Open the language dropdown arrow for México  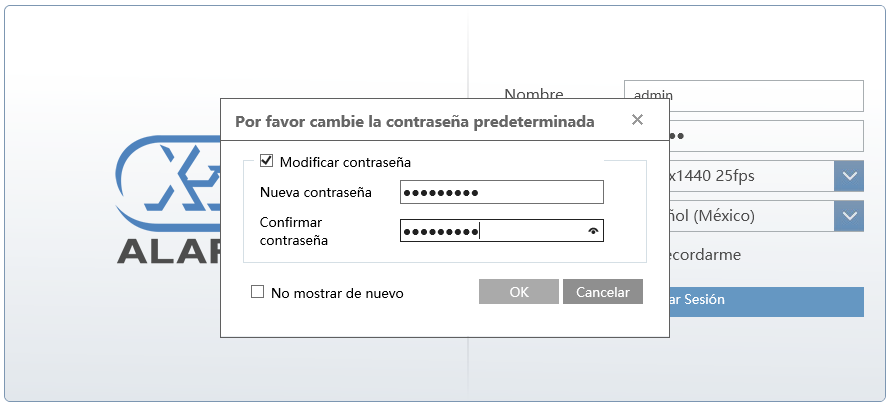point(849,216)
